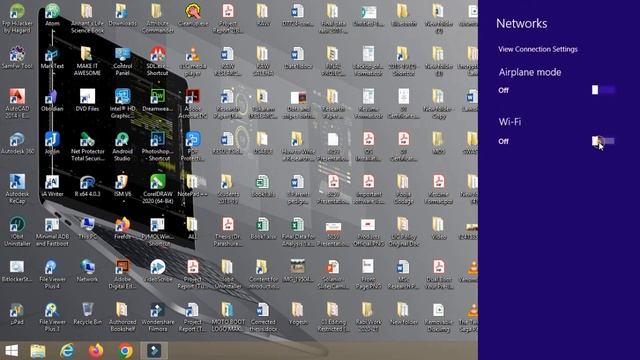Select the Network desktop icon
This screenshot has width=640, height=360.
click(87, 271)
